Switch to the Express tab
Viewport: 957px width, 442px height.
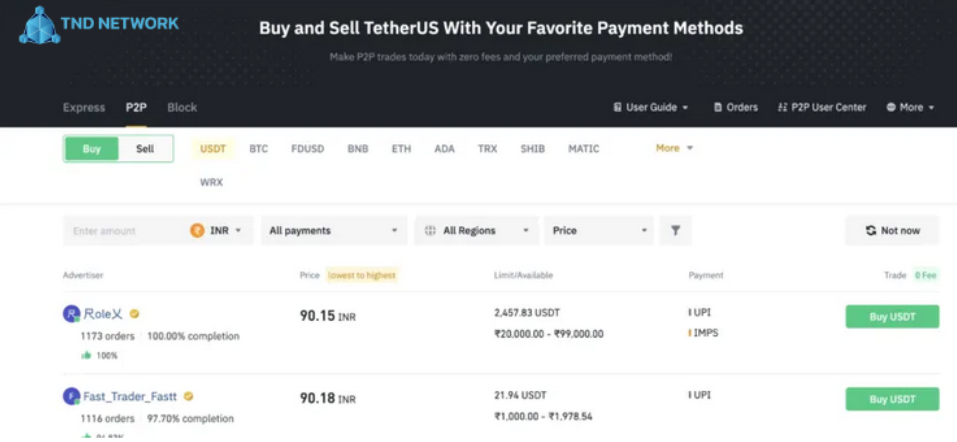point(84,108)
